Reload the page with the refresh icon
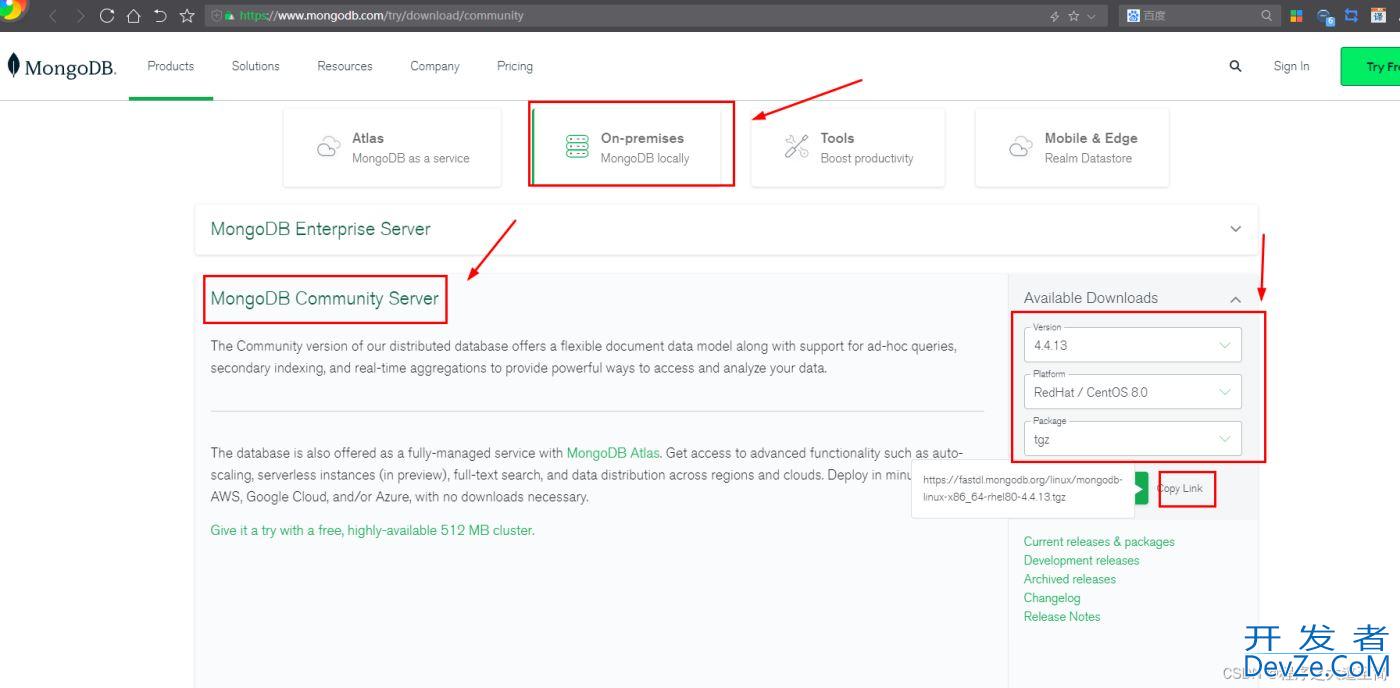 pos(107,16)
